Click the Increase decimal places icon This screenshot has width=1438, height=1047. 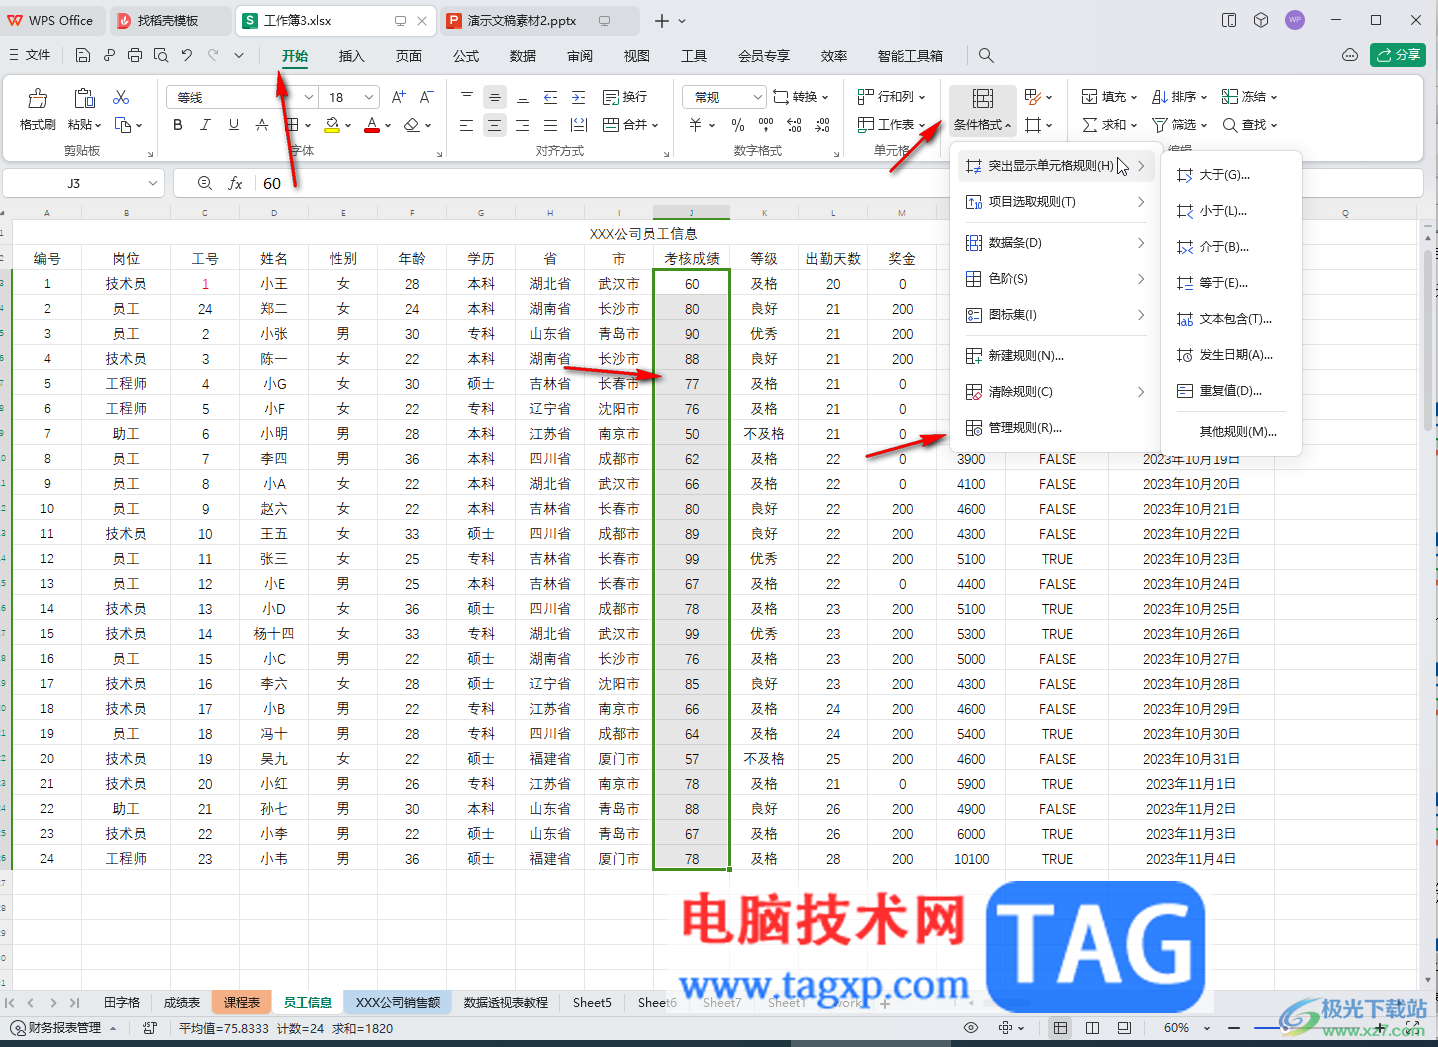click(794, 125)
